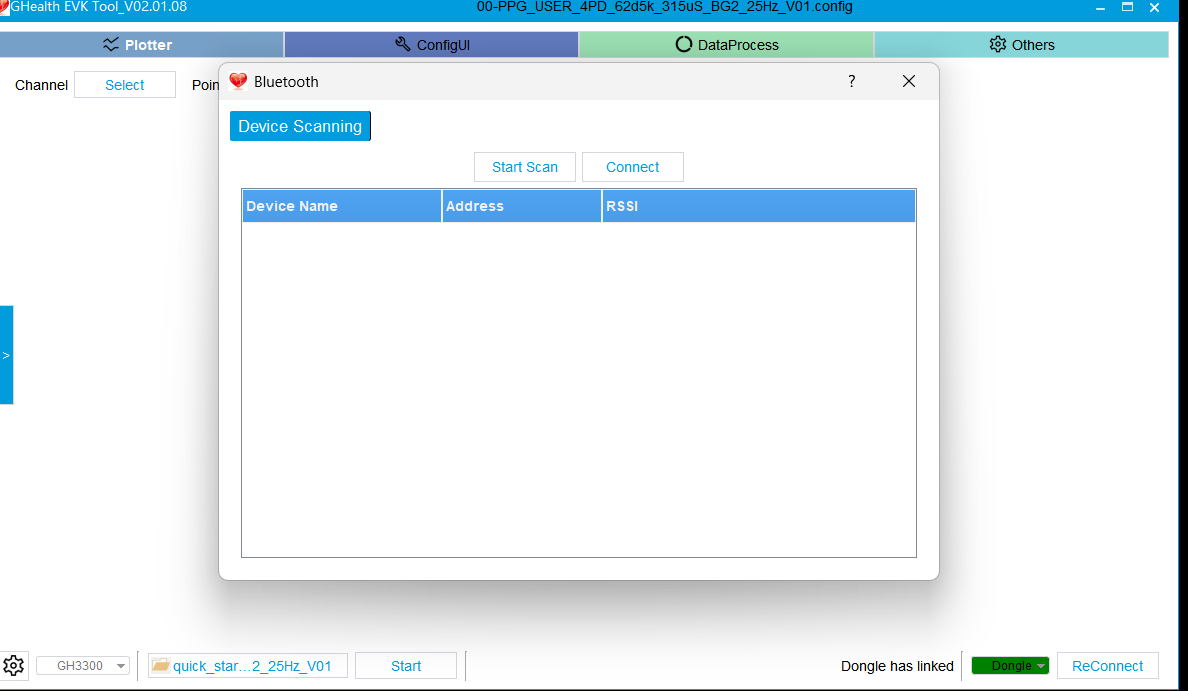Expand the green Dongle dropdown

pos(1010,666)
